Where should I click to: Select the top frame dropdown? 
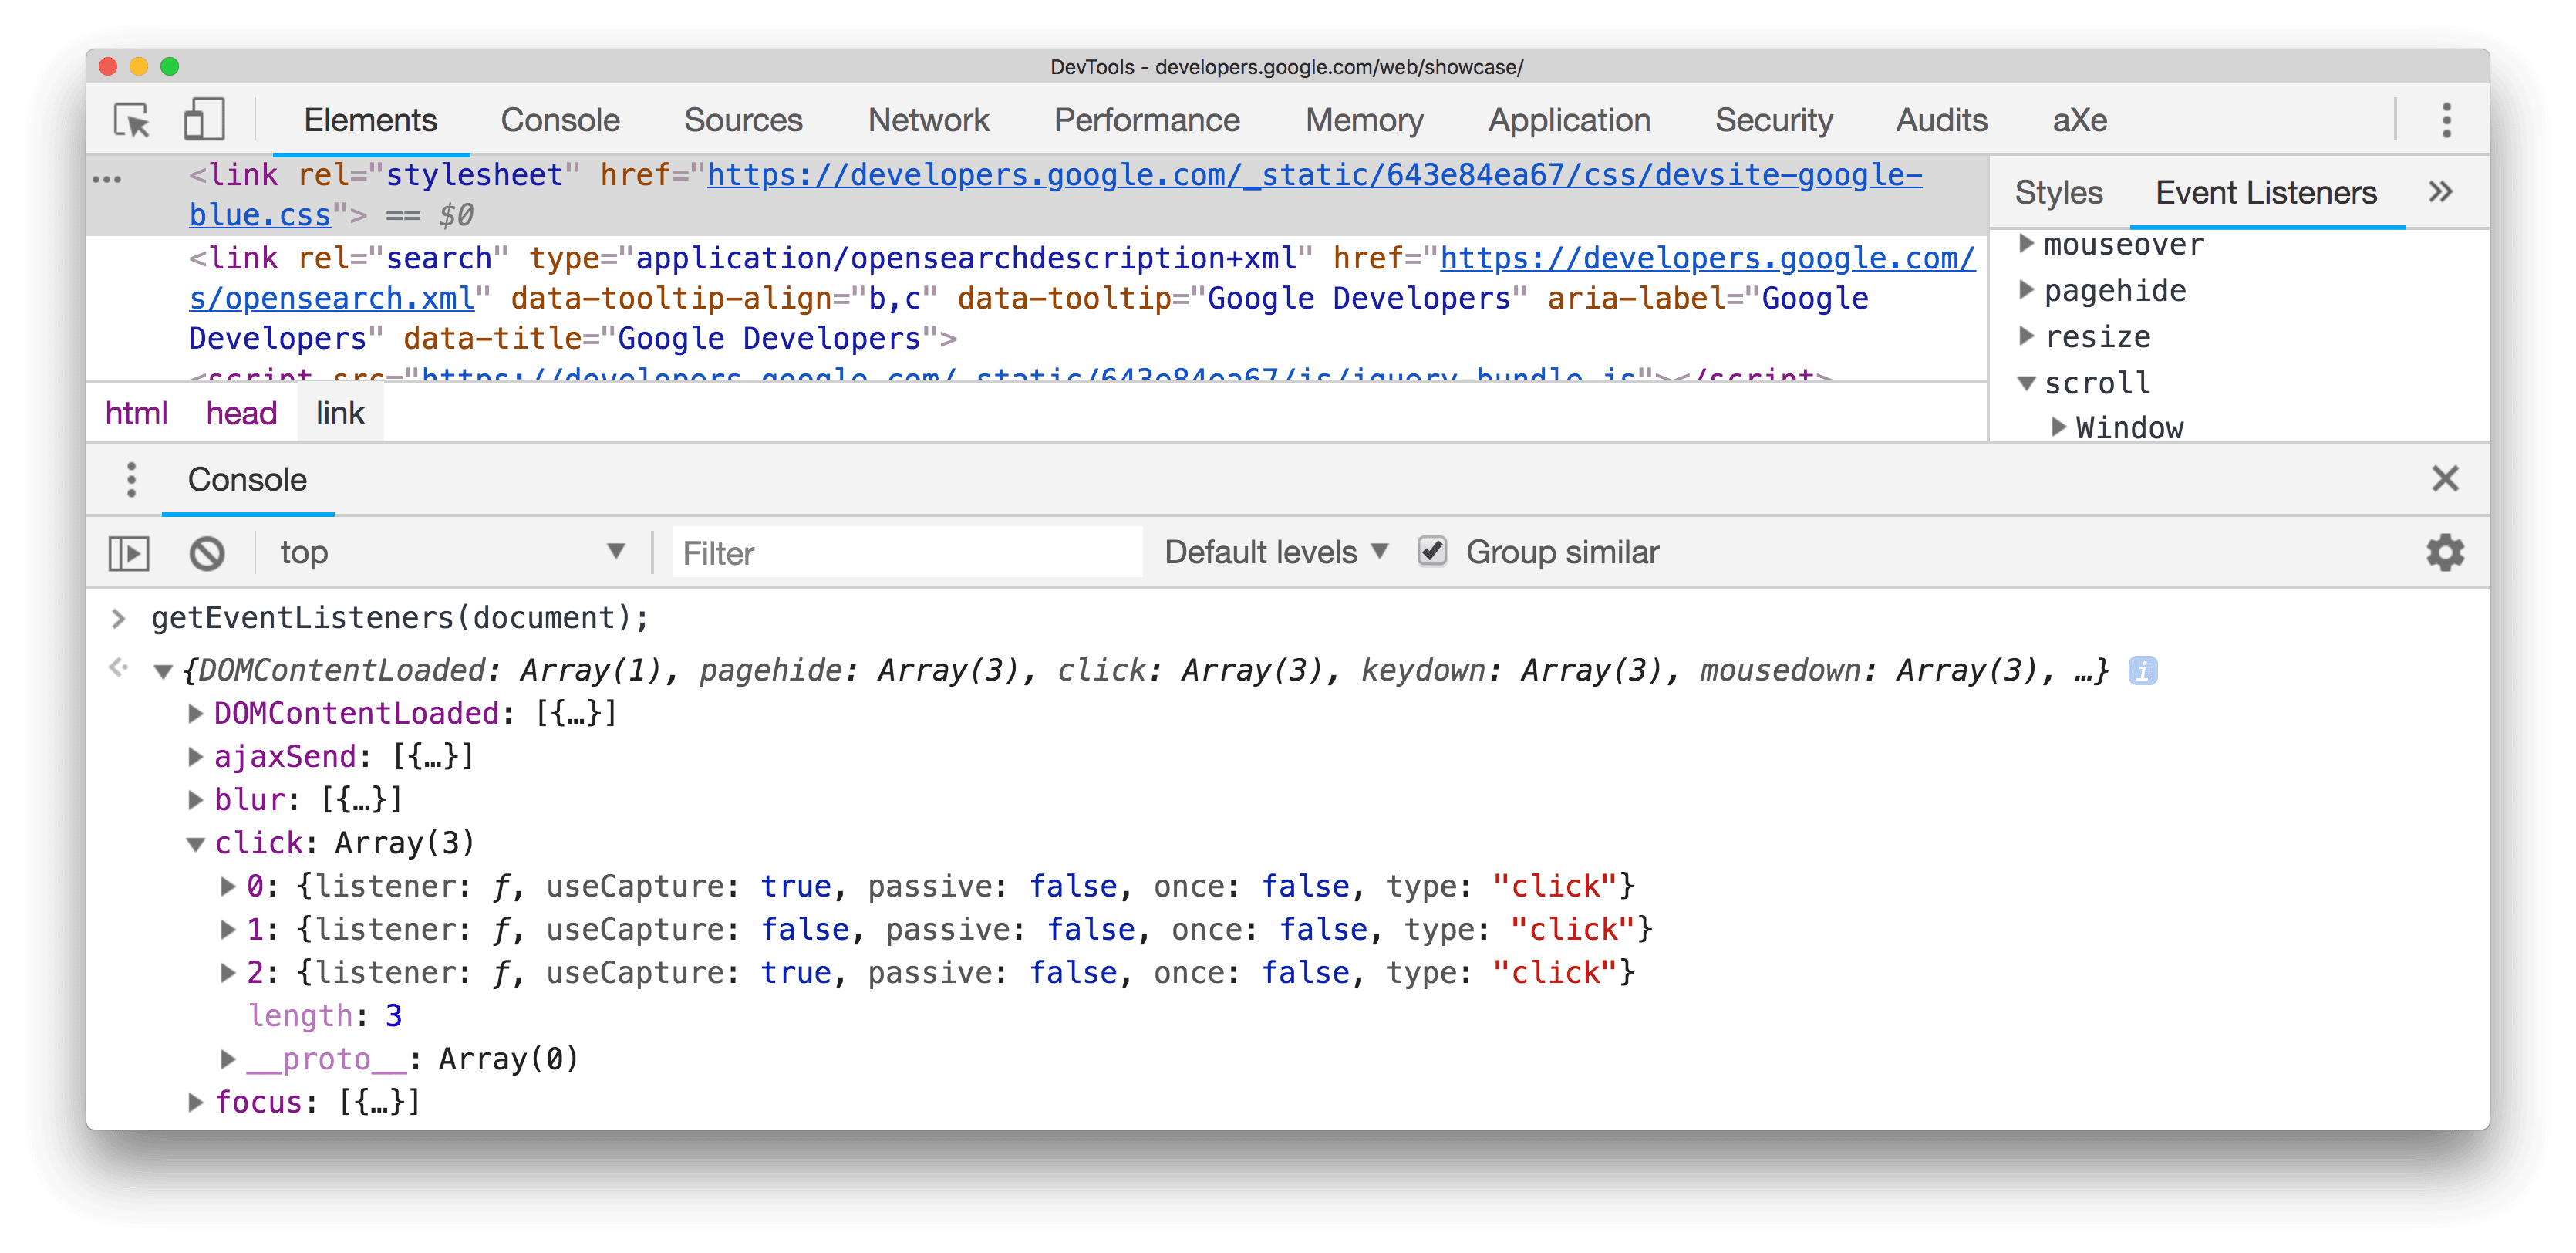click(452, 551)
